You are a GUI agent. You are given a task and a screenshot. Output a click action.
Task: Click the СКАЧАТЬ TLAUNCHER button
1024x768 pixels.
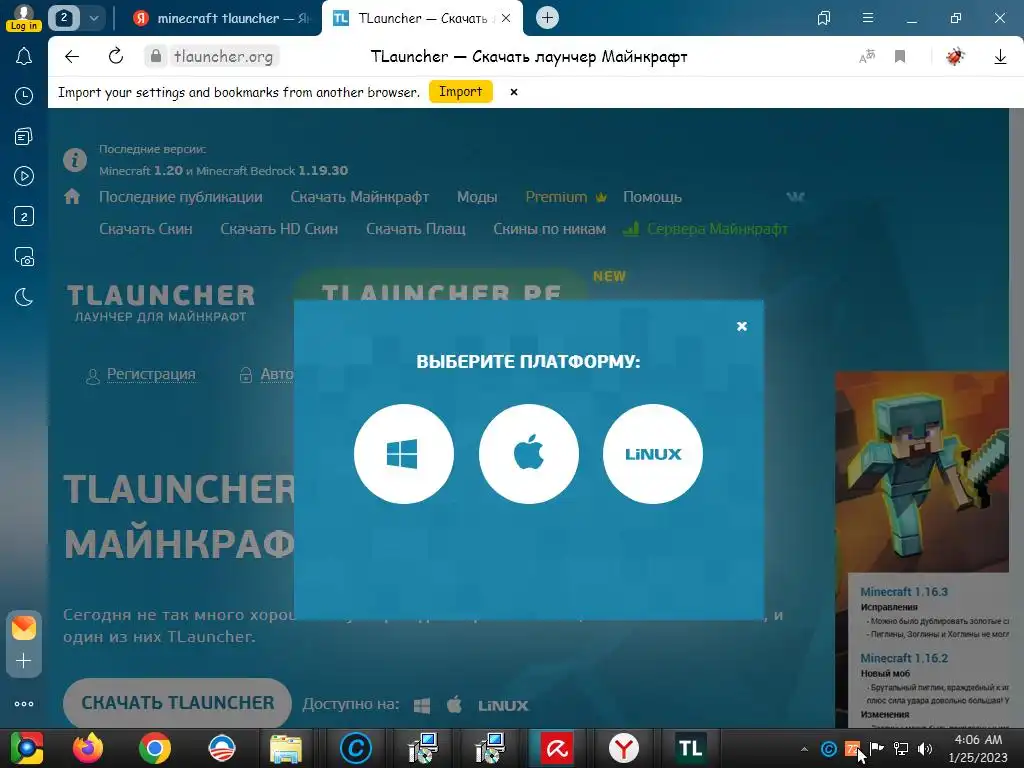178,703
